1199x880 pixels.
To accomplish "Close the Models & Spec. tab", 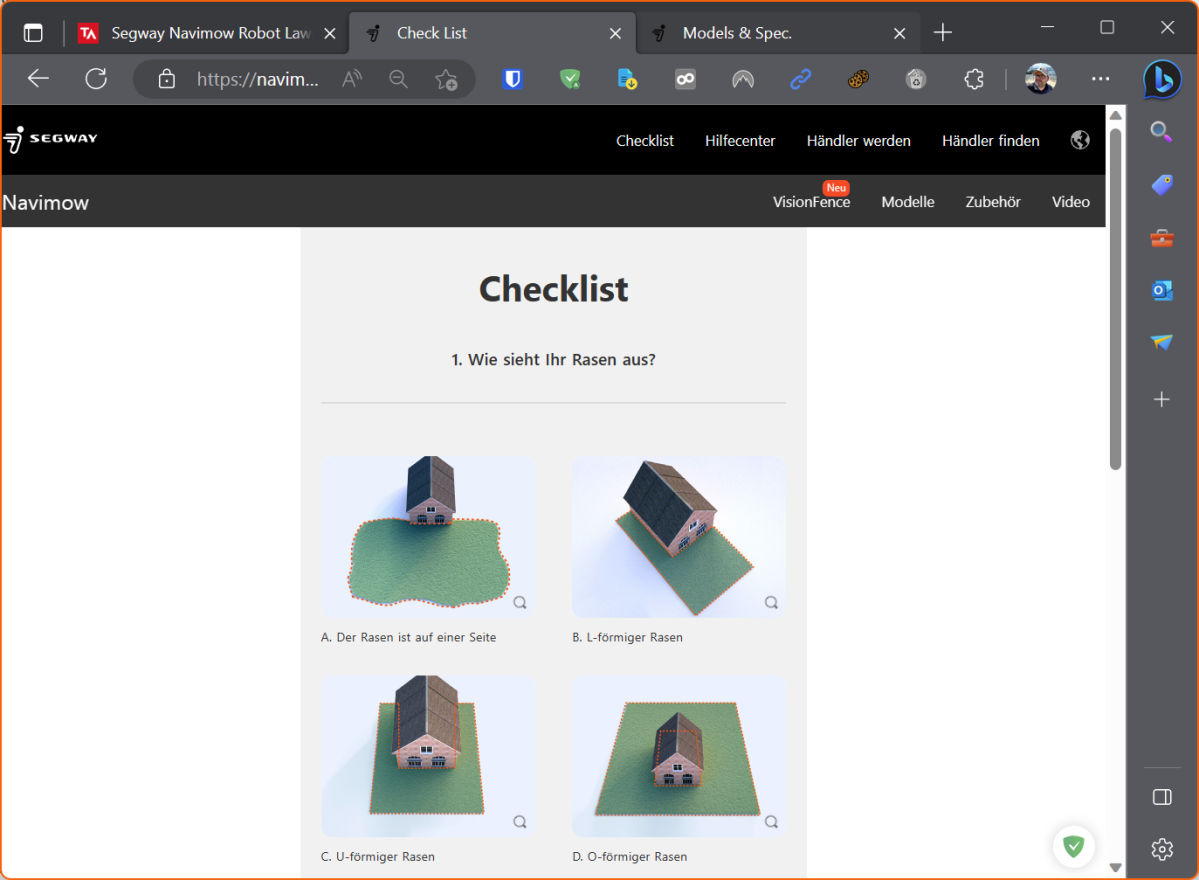I will click(899, 33).
